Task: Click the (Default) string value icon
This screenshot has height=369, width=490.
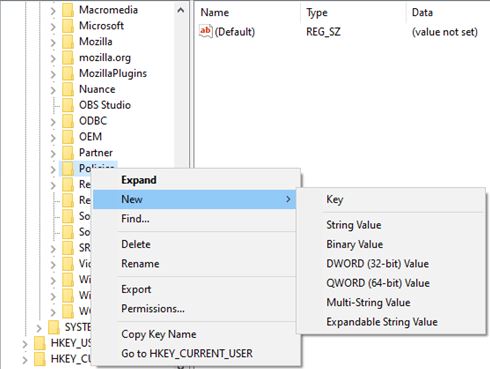Action: [206, 32]
